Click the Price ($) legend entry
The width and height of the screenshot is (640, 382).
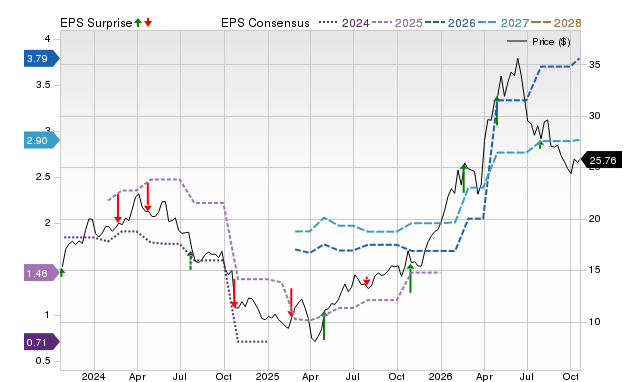click(x=539, y=42)
